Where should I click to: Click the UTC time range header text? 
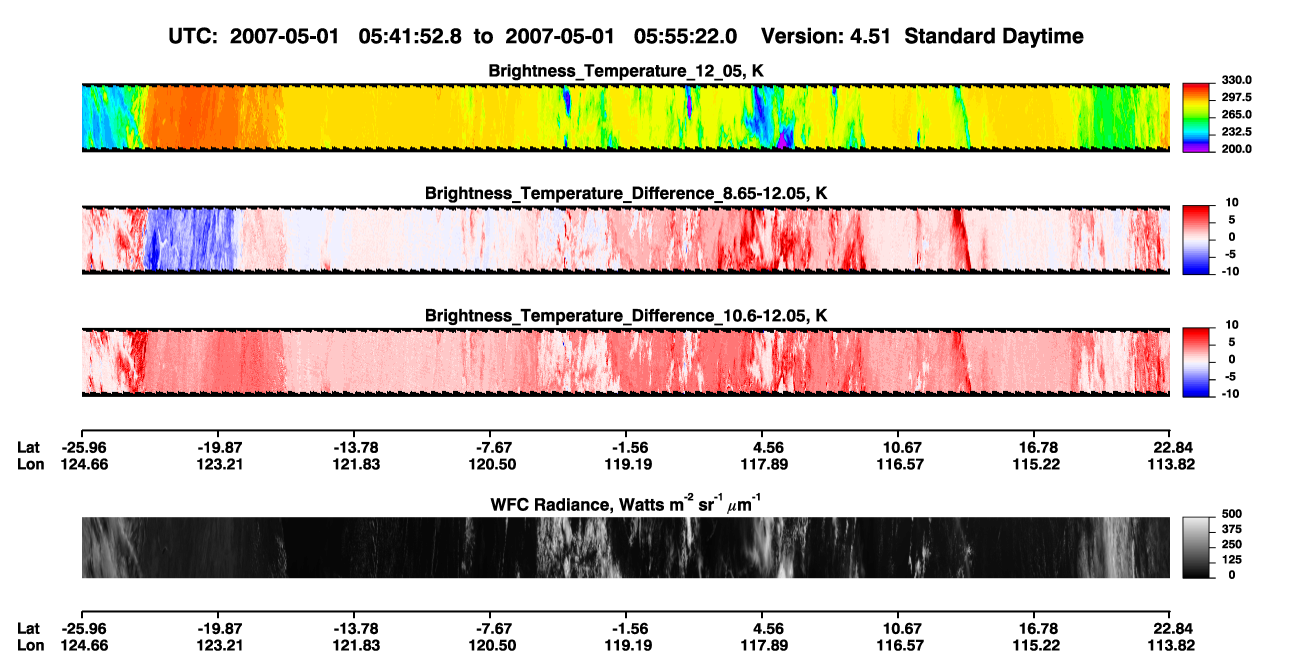[x=456, y=36]
